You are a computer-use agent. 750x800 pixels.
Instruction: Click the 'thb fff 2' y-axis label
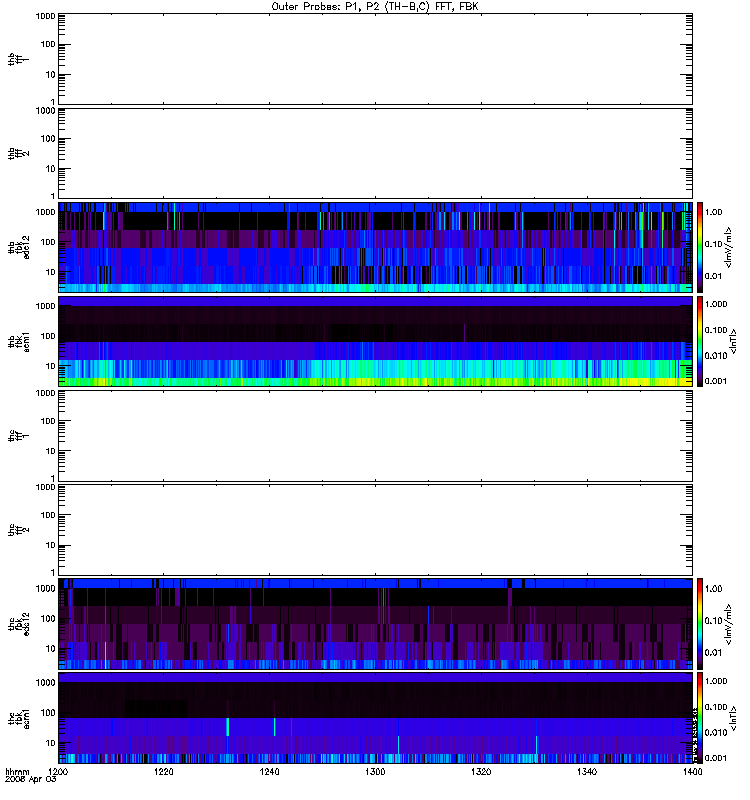click(x=18, y=153)
